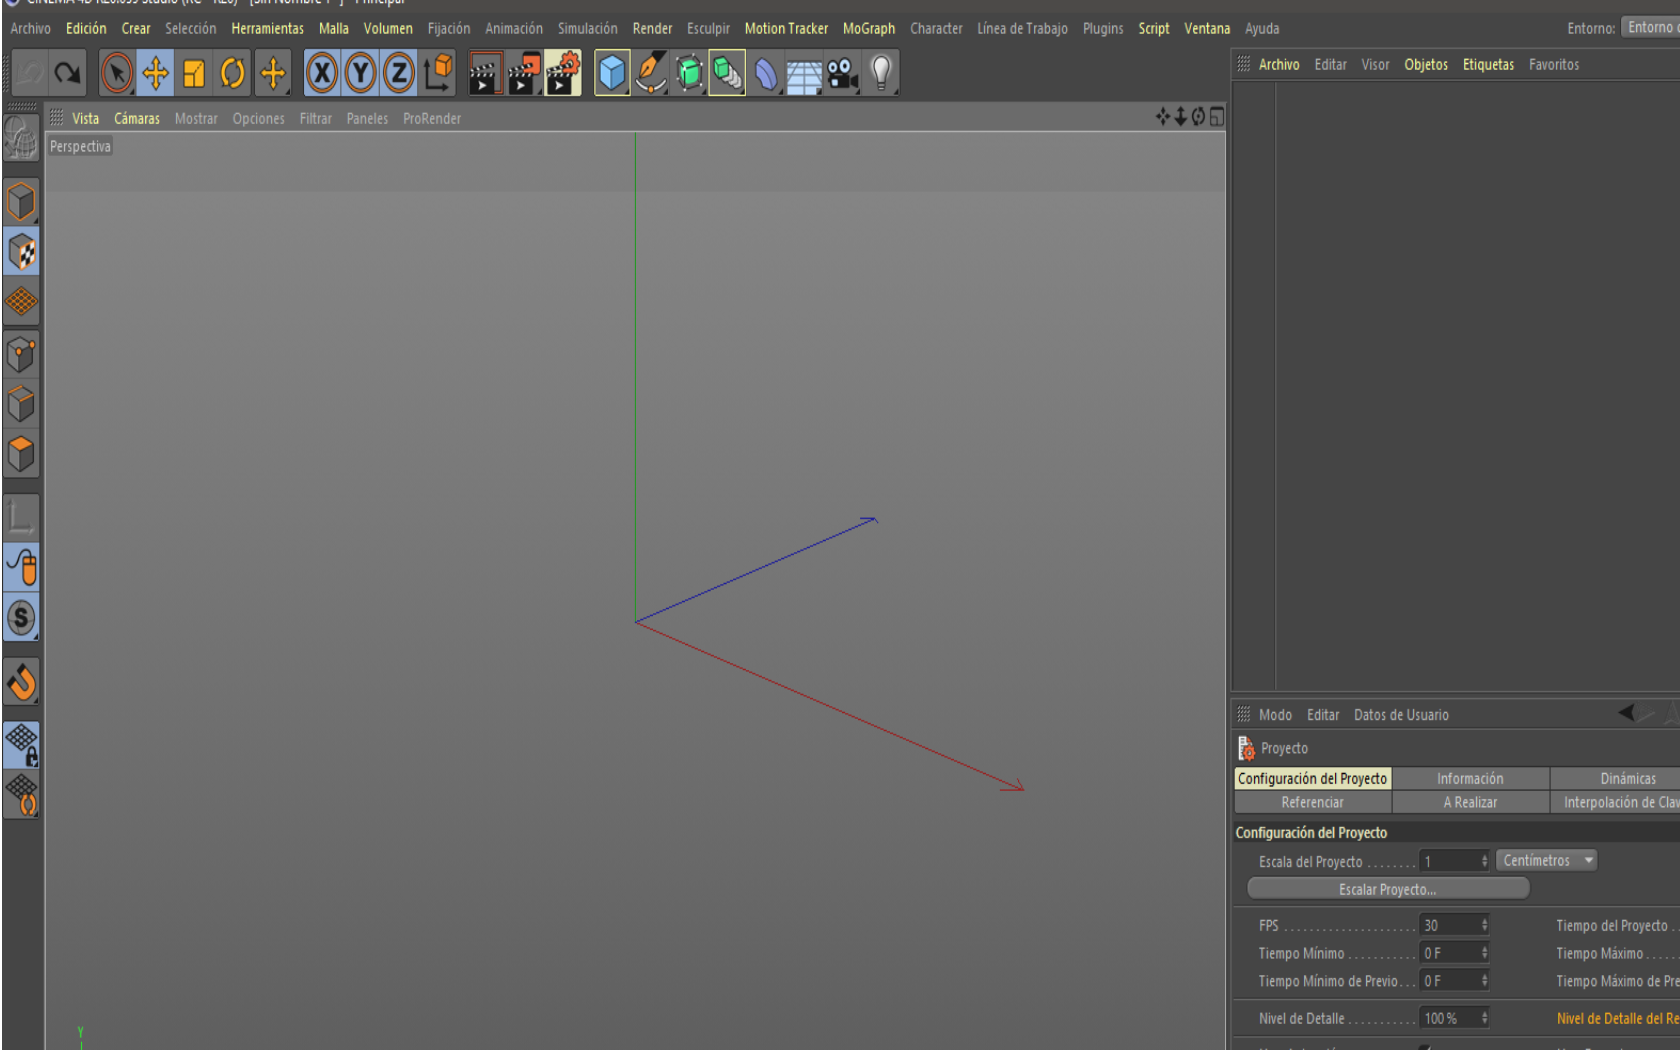The height and width of the screenshot is (1050, 1680).
Task: Click the Redo arrow icon
Action: [67, 73]
